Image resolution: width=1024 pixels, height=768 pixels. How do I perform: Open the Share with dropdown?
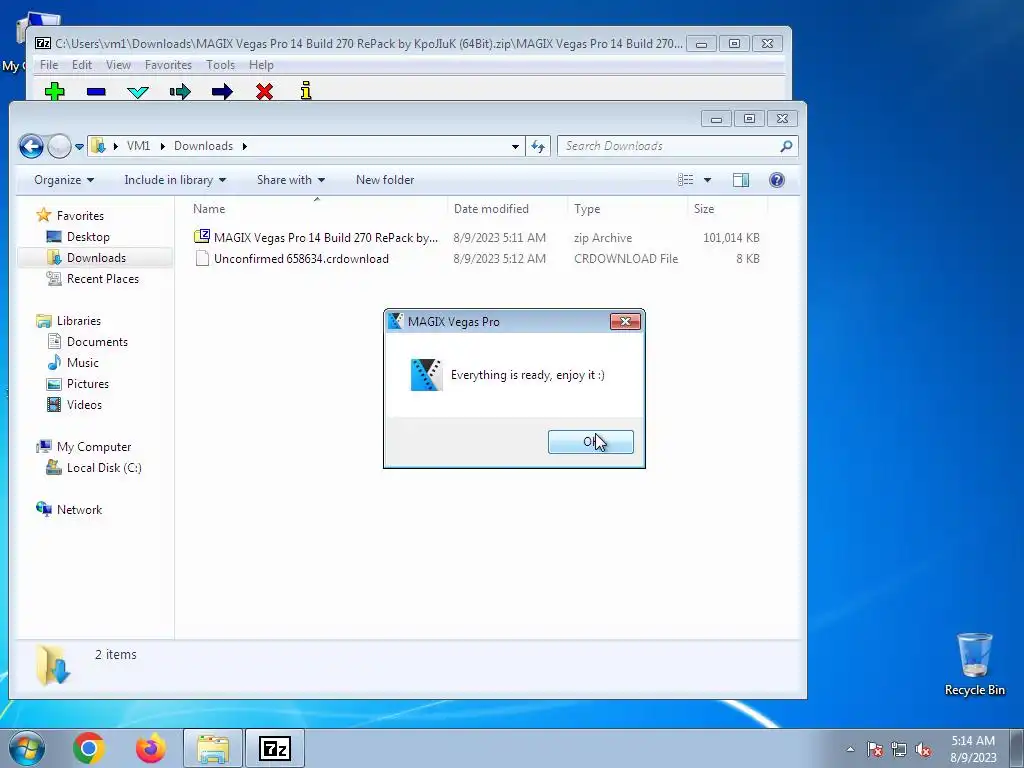pos(291,180)
